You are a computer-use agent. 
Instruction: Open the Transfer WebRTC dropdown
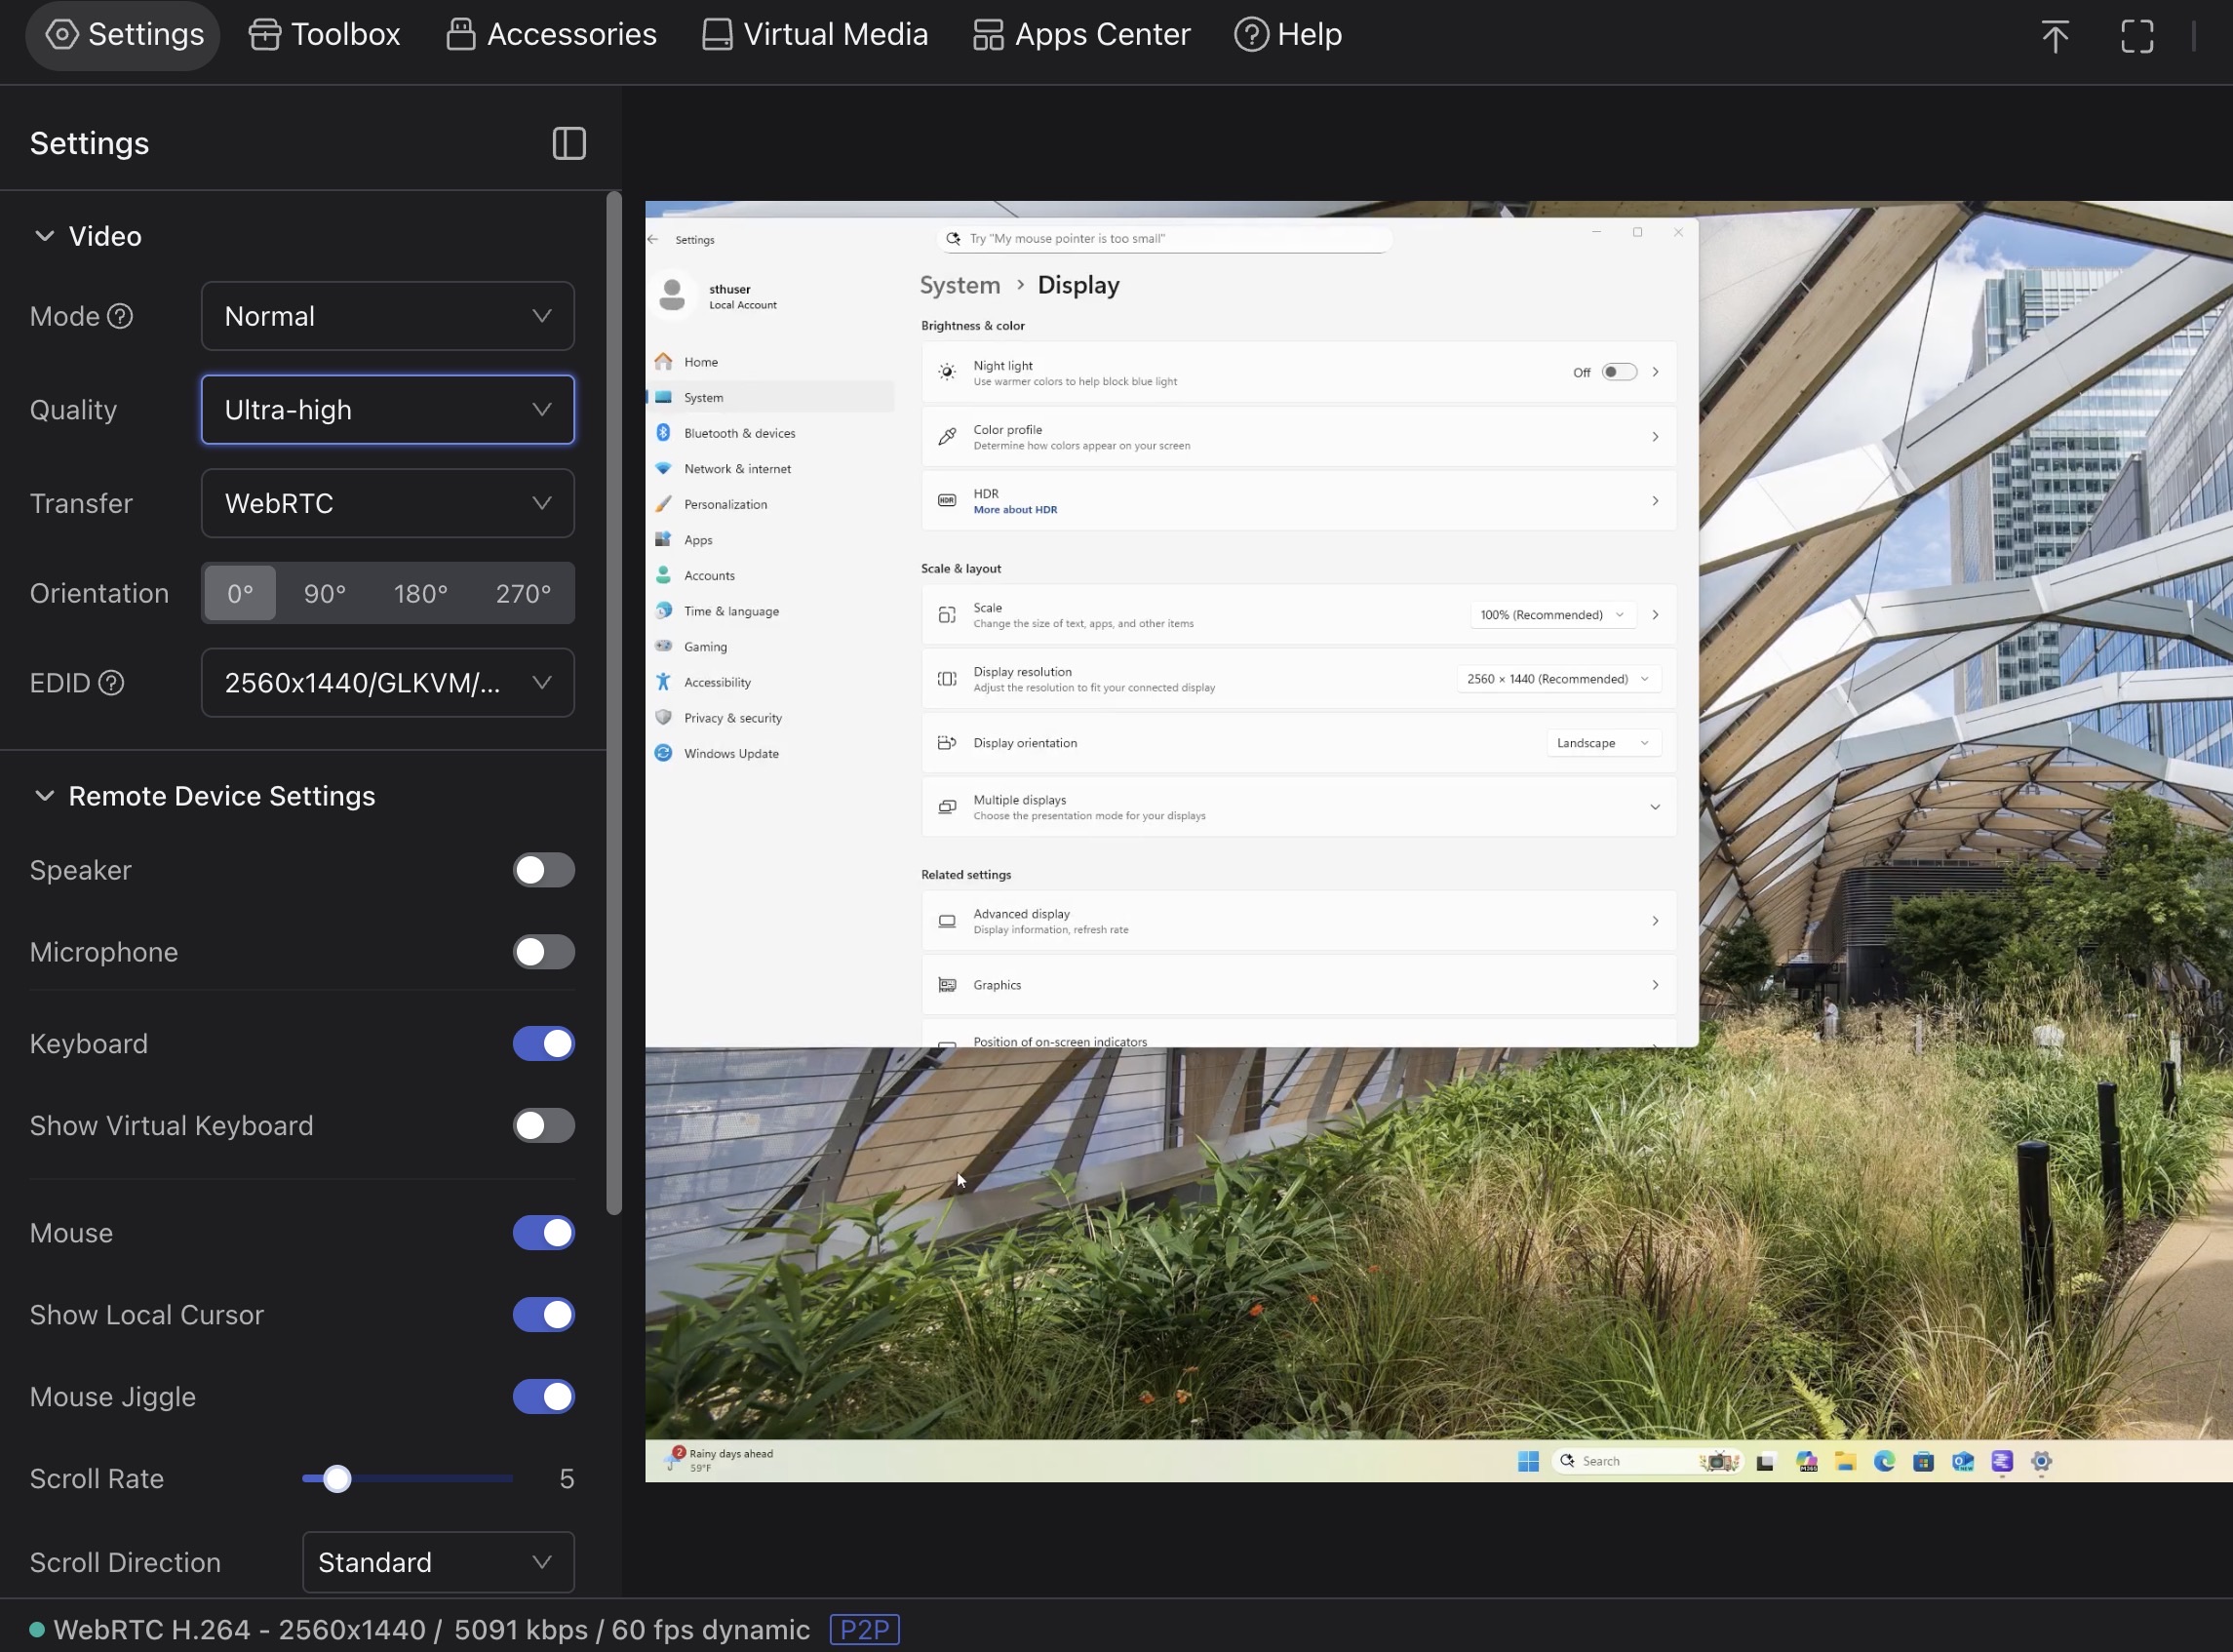[387, 503]
